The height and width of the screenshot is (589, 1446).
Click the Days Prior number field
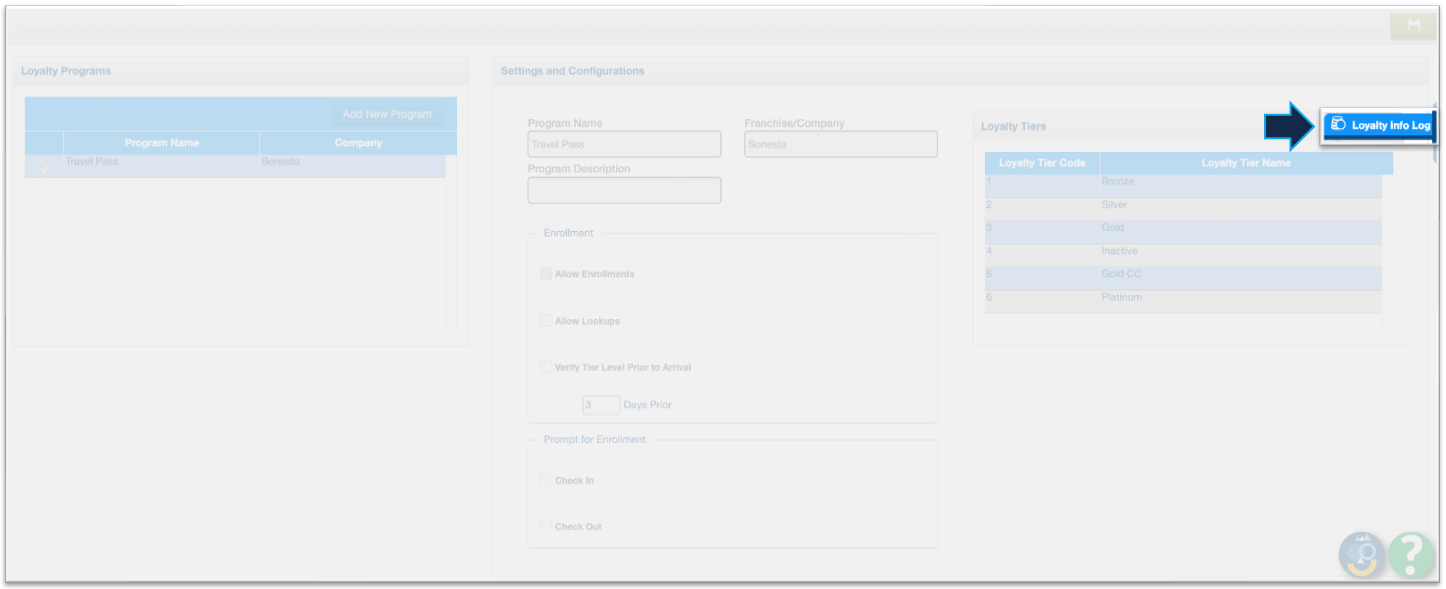600,405
